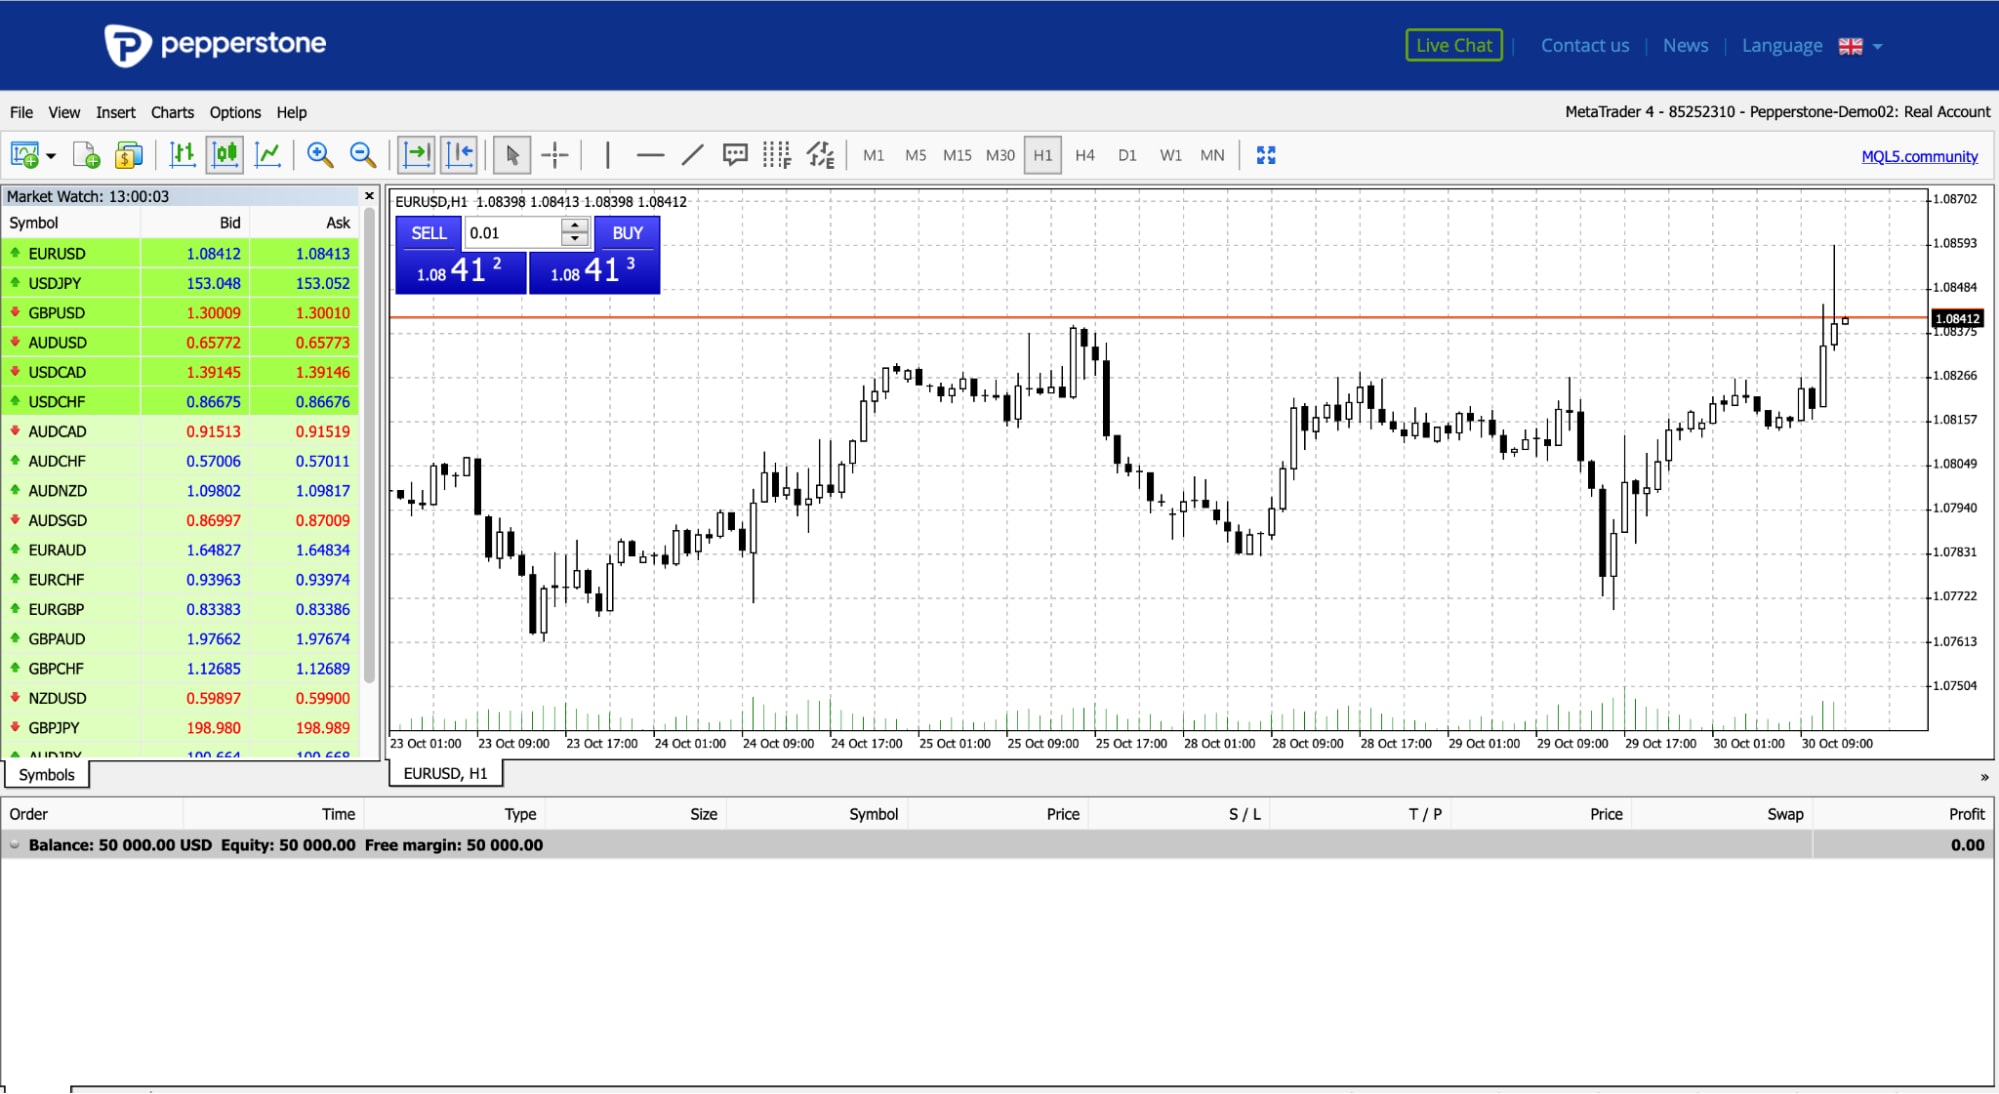This screenshot has width=1999, height=1094.
Task: Select the crosshair tool
Action: coord(555,155)
